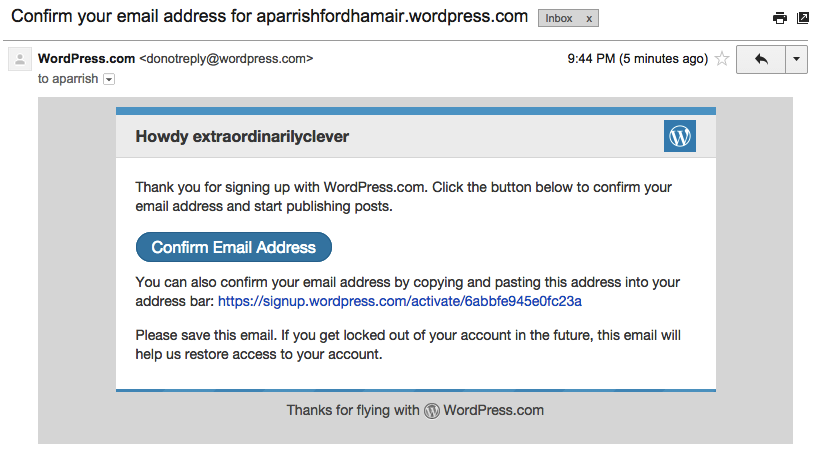Reply using the arrow button
The image size is (817, 454).
(761, 59)
